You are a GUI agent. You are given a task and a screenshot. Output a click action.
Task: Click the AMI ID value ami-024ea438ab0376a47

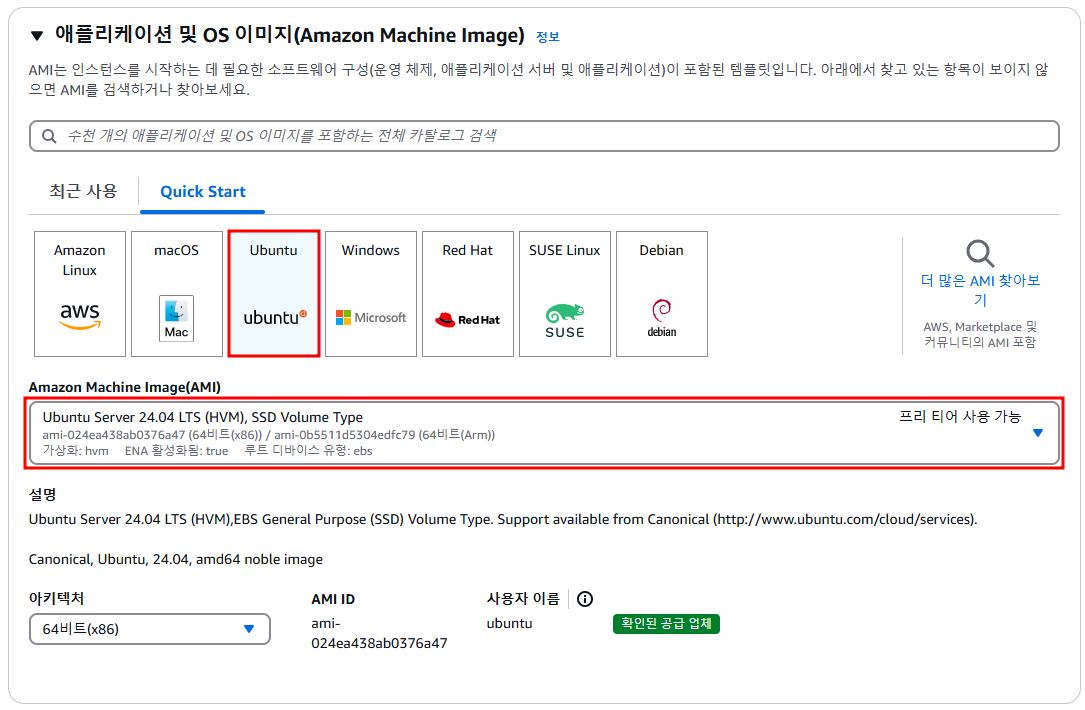click(x=379, y=633)
